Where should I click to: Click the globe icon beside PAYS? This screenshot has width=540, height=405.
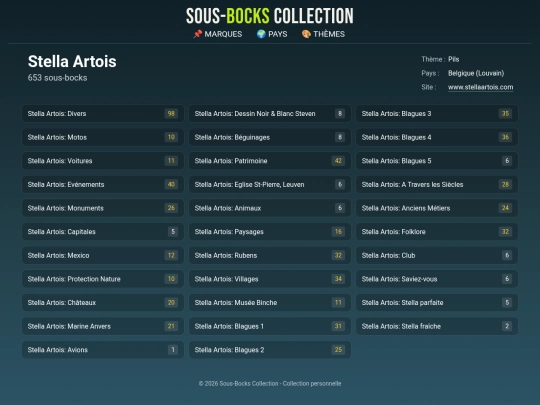coord(261,34)
